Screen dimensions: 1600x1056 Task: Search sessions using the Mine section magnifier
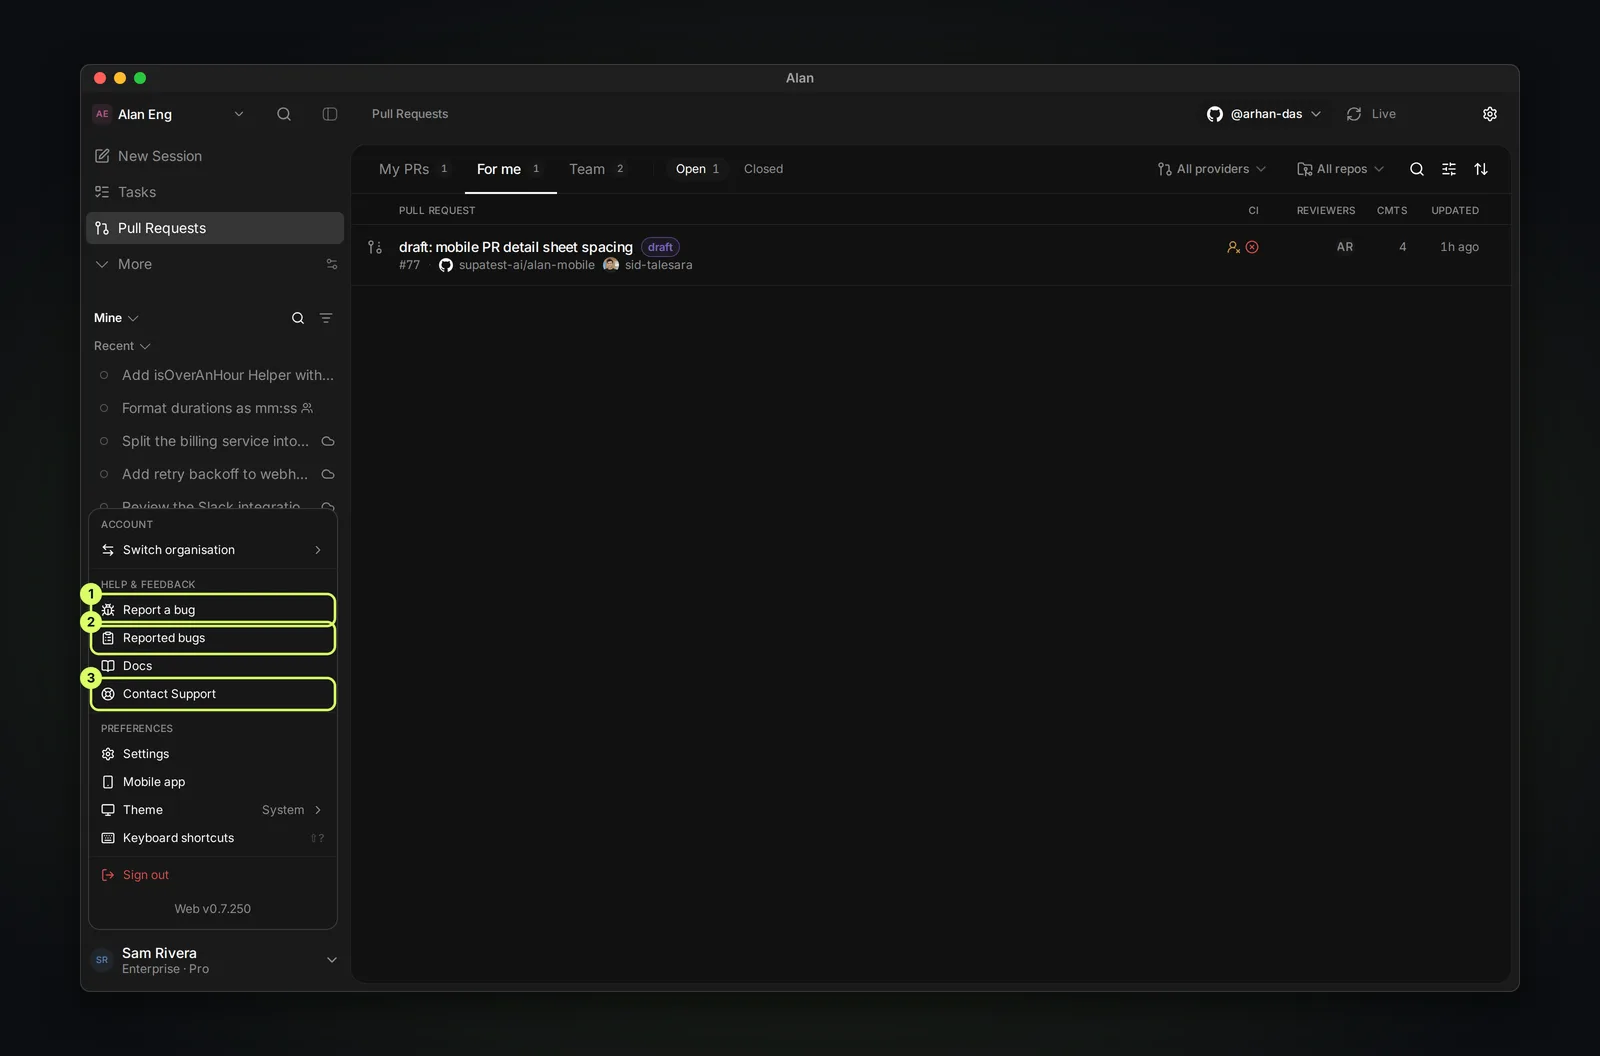point(298,318)
